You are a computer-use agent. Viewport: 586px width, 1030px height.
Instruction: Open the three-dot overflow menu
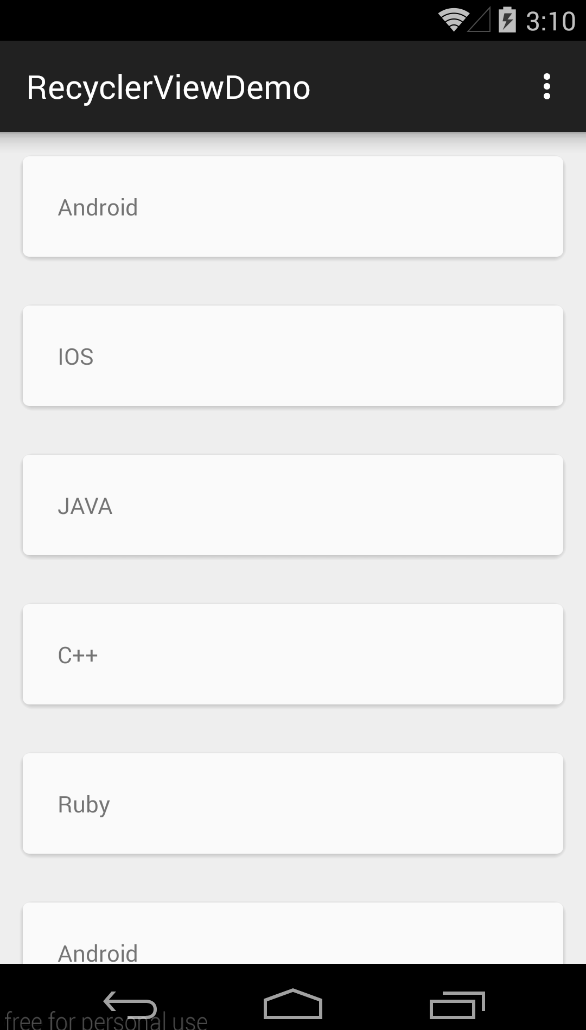(x=546, y=87)
